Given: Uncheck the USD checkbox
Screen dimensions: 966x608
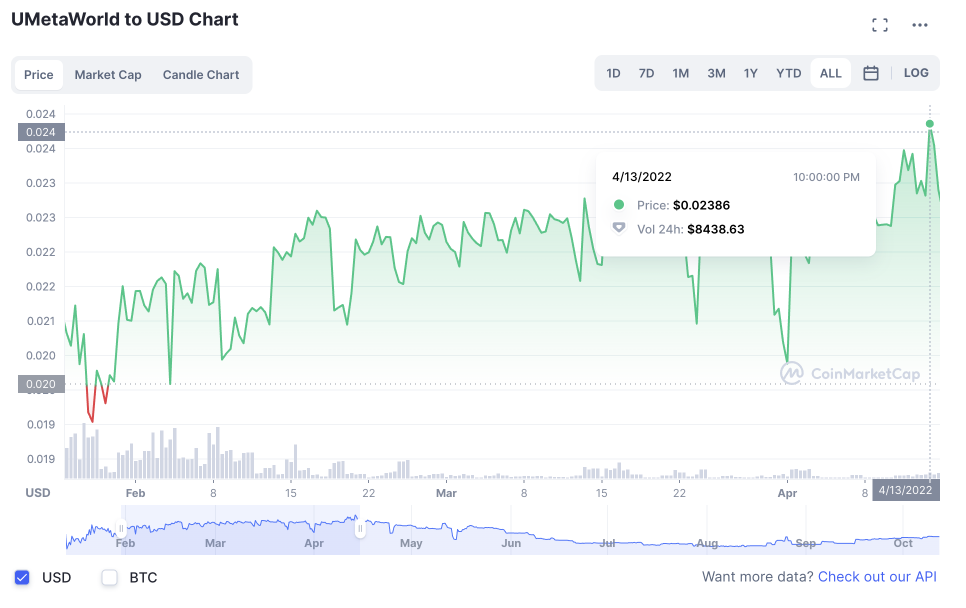Looking at the screenshot, I should pos(22,577).
